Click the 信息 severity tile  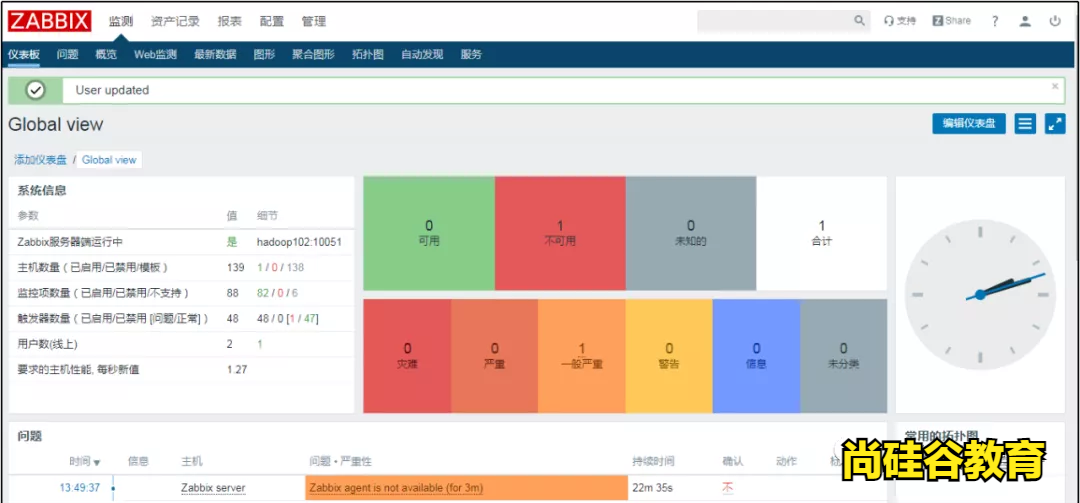click(756, 356)
